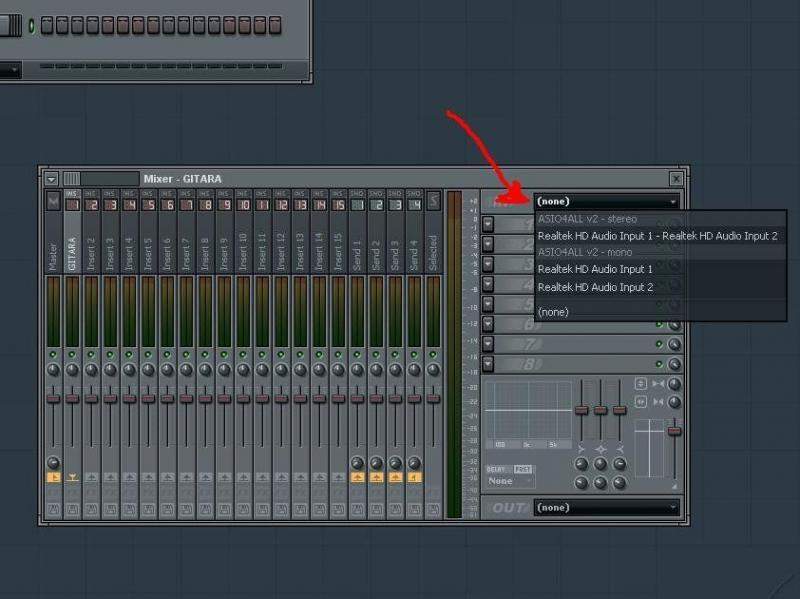
Task: Open the audio input (none) dropdown
Action: click(606, 201)
